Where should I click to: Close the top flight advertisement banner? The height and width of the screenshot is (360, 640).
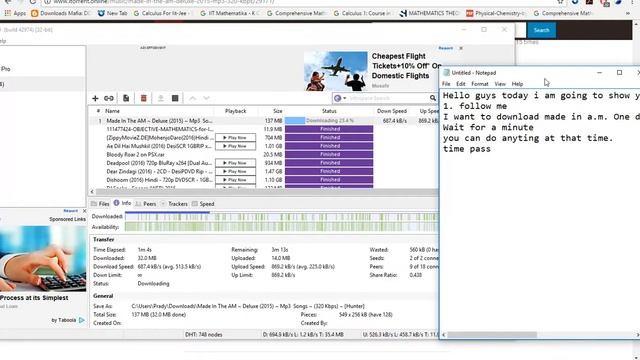pos(461,48)
